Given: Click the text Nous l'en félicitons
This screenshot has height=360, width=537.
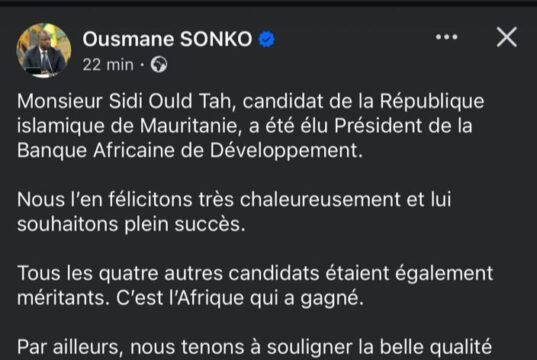Looking at the screenshot, I should tap(104, 200).
